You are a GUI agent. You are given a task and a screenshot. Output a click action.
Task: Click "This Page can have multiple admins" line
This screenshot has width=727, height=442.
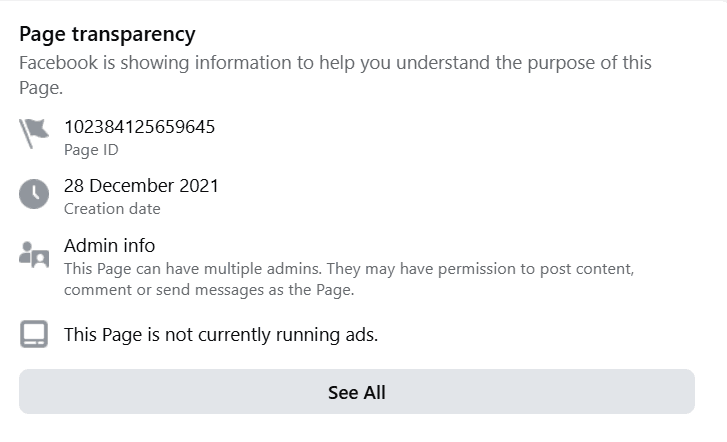[349, 270]
